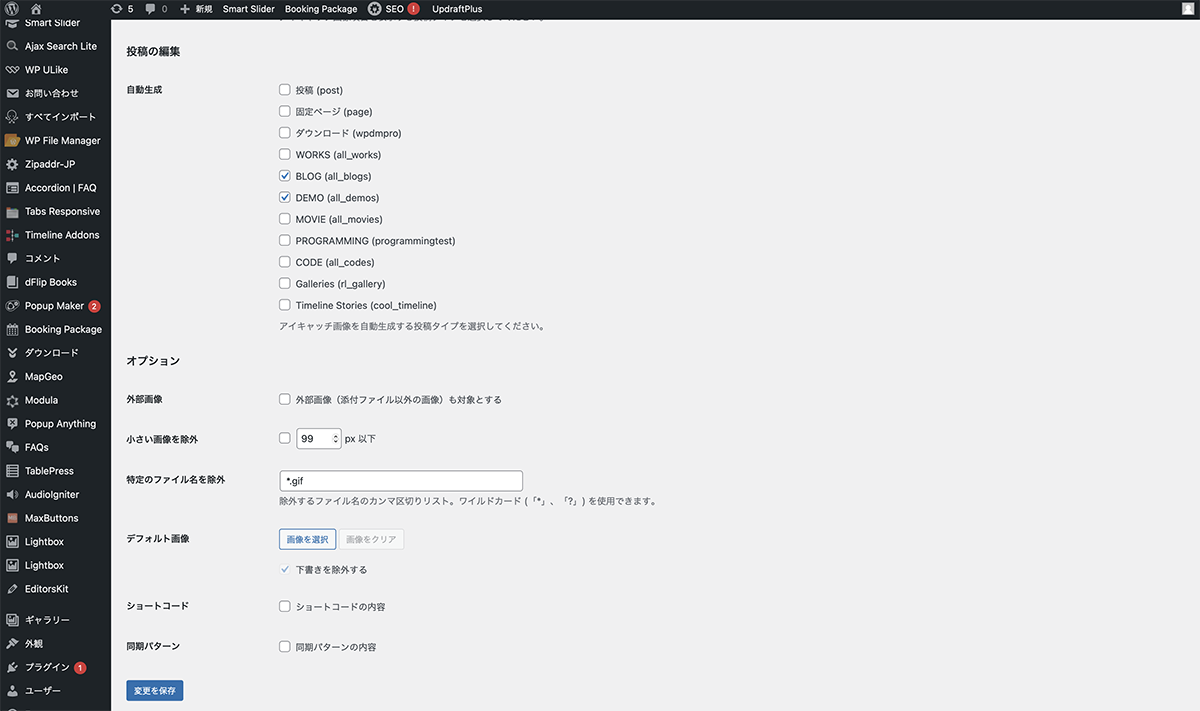Uncheck the BLOG (all_blogs) checkbox
The width and height of the screenshot is (1200, 711).
(285, 176)
